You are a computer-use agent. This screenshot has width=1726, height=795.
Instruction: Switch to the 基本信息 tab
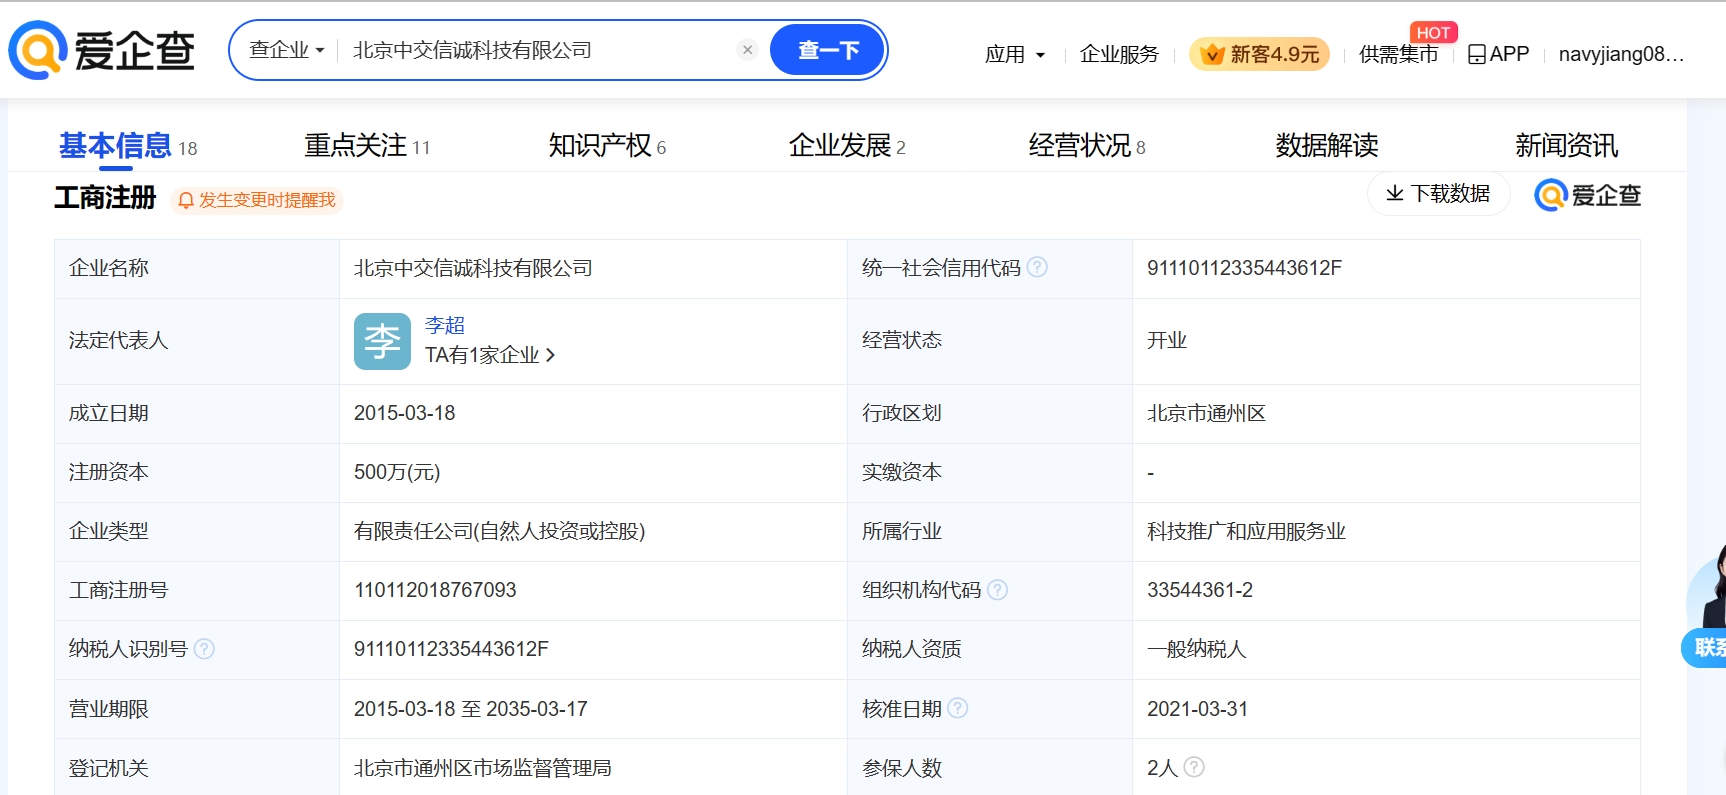128,146
